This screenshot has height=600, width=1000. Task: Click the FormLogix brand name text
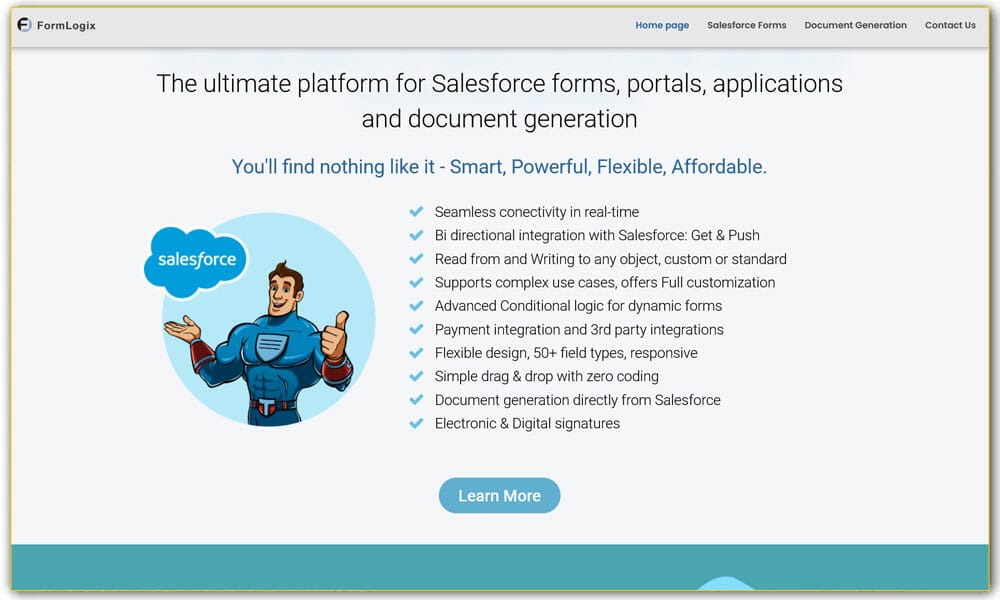65,25
